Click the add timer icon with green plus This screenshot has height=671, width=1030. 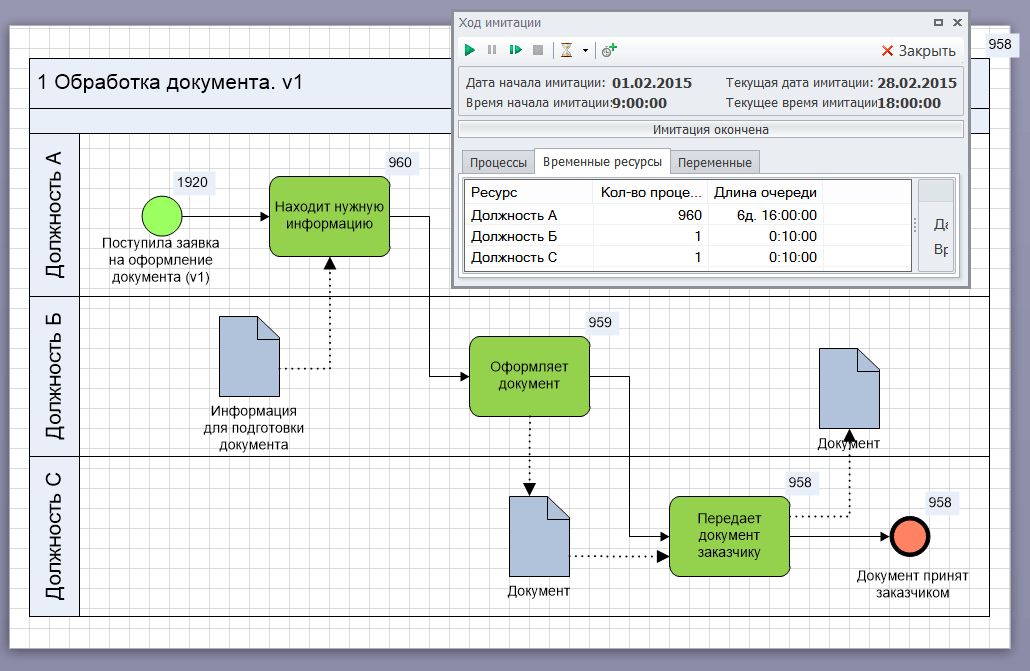tap(609, 50)
